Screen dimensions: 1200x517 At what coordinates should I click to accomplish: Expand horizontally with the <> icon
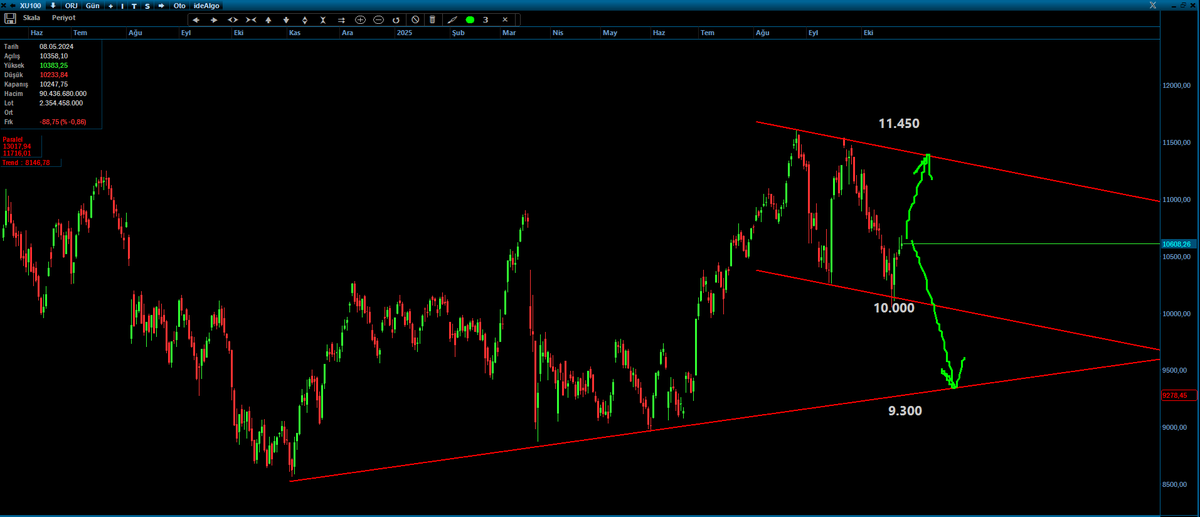coord(233,20)
